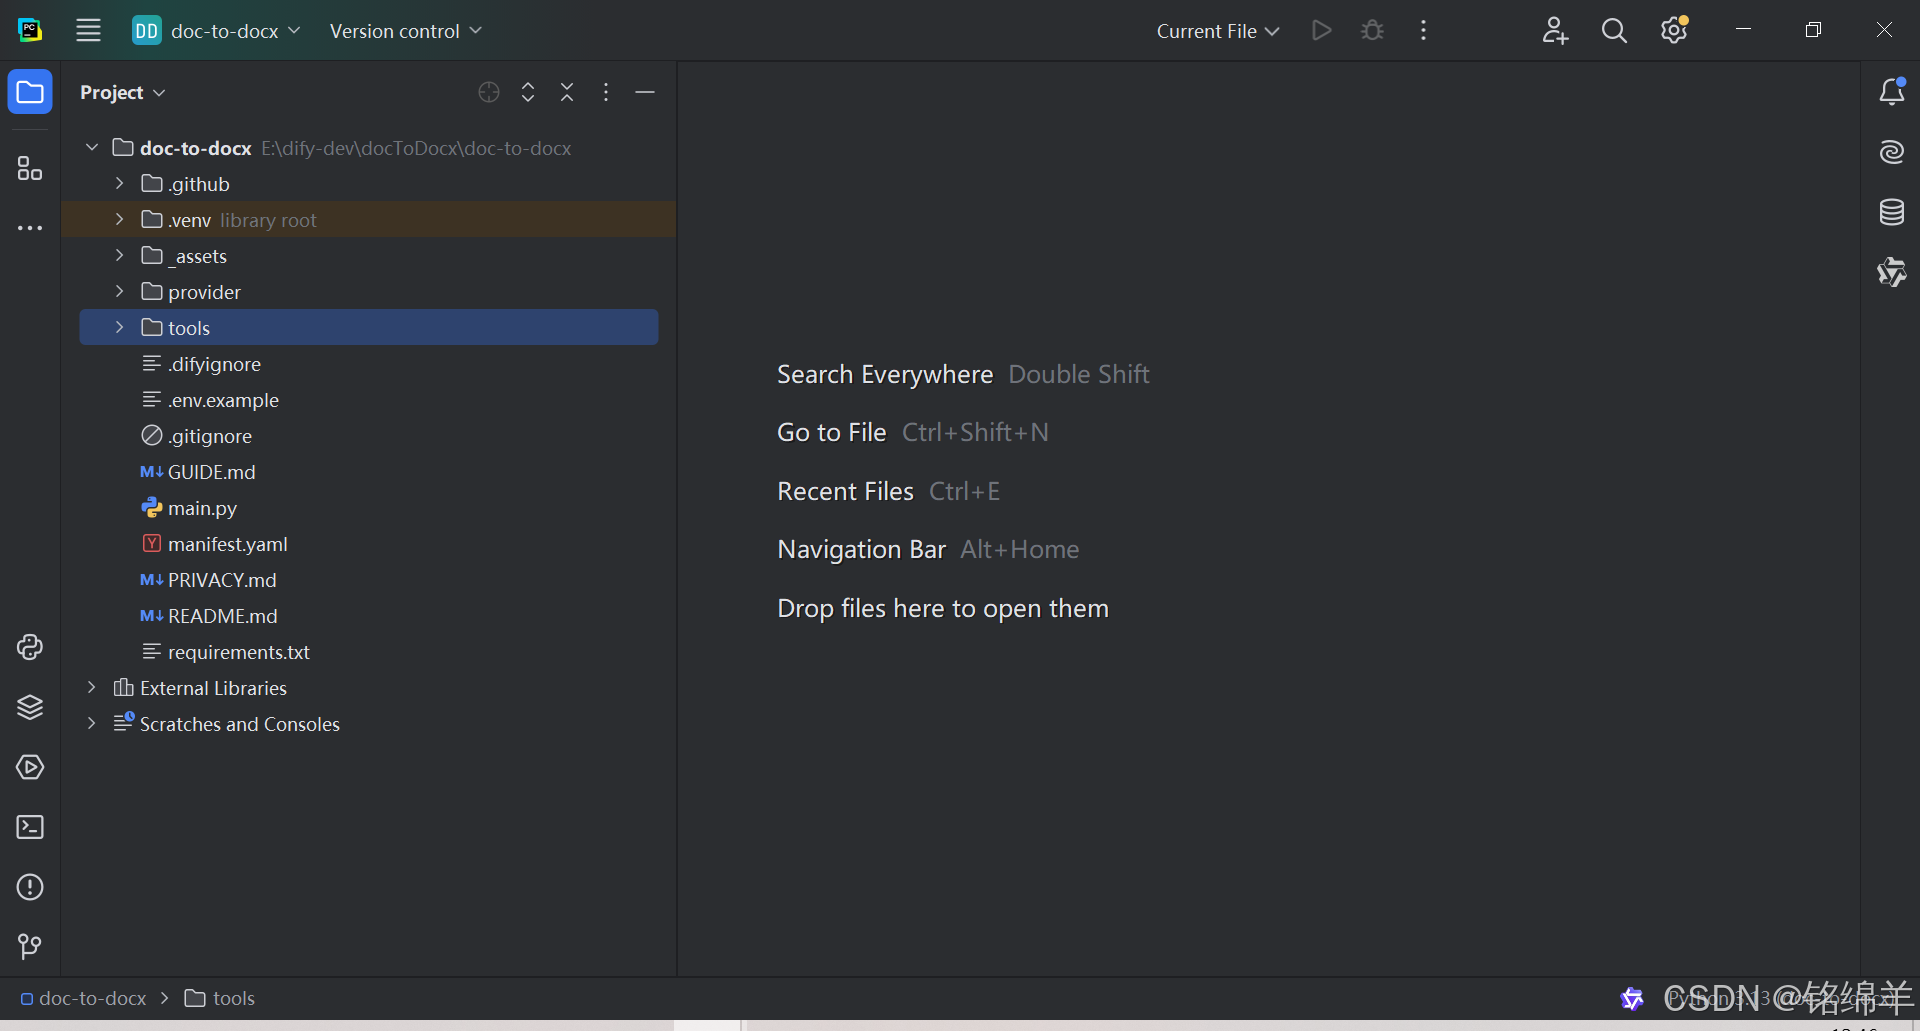This screenshot has width=1920, height=1031.
Task: Open the Version control menu
Action: click(x=404, y=30)
